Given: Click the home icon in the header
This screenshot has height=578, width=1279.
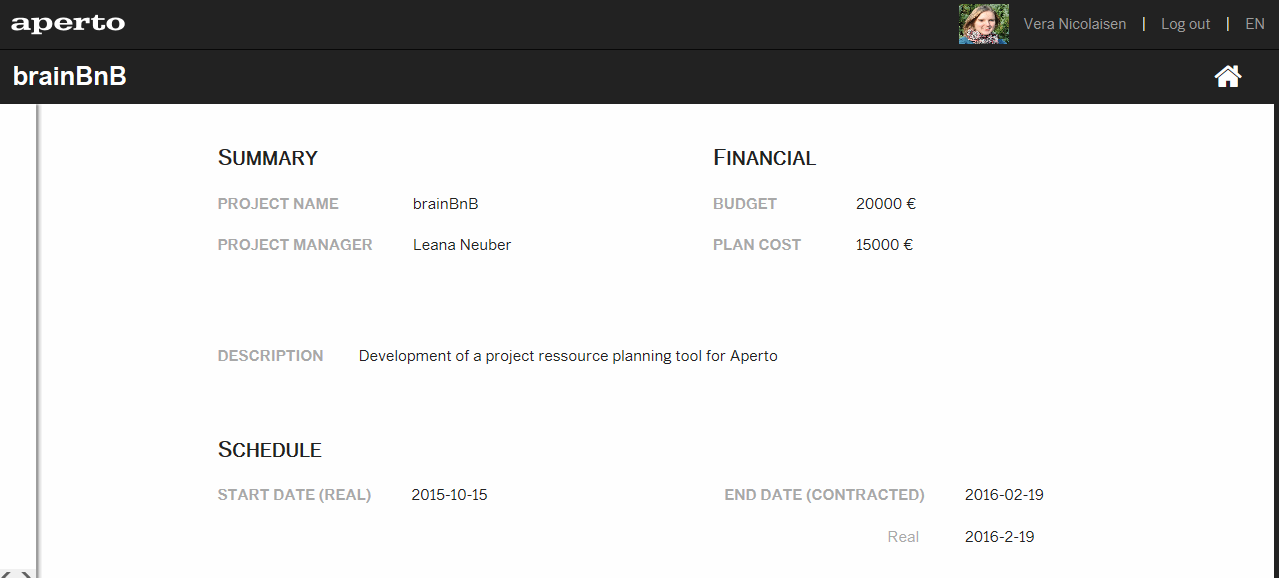Looking at the screenshot, I should 1228,76.
